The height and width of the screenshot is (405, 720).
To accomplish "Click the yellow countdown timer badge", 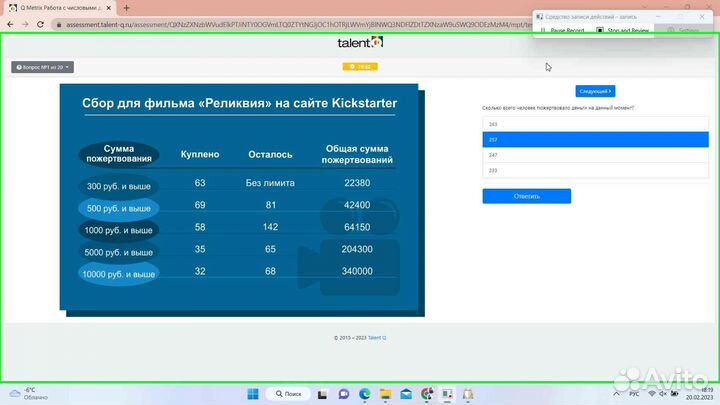I will point(360,67).
